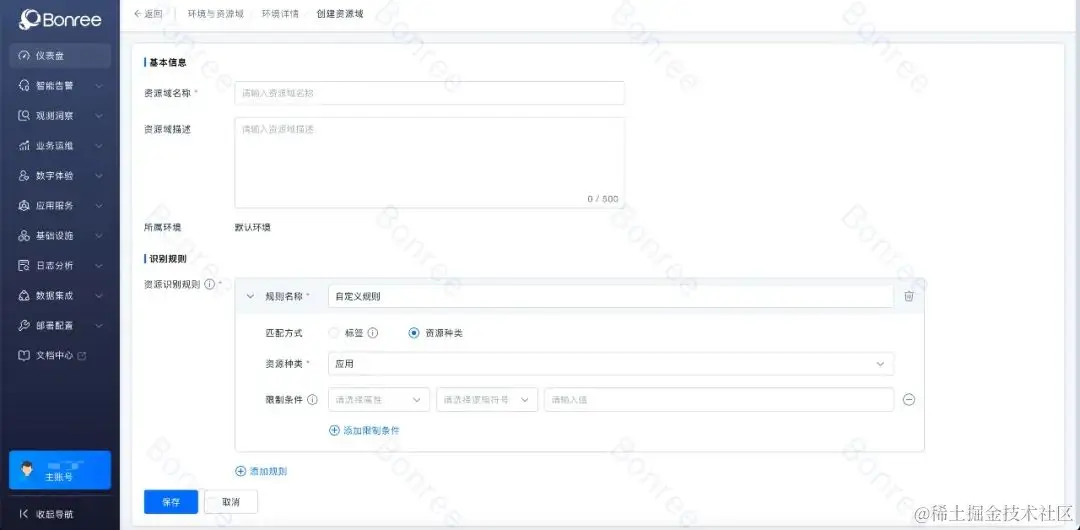Image resolution: width=1080 pixels, height=530 pixels.
Task: Collapse the 规则名称 rule panel chevron
Action: point(251,296)
